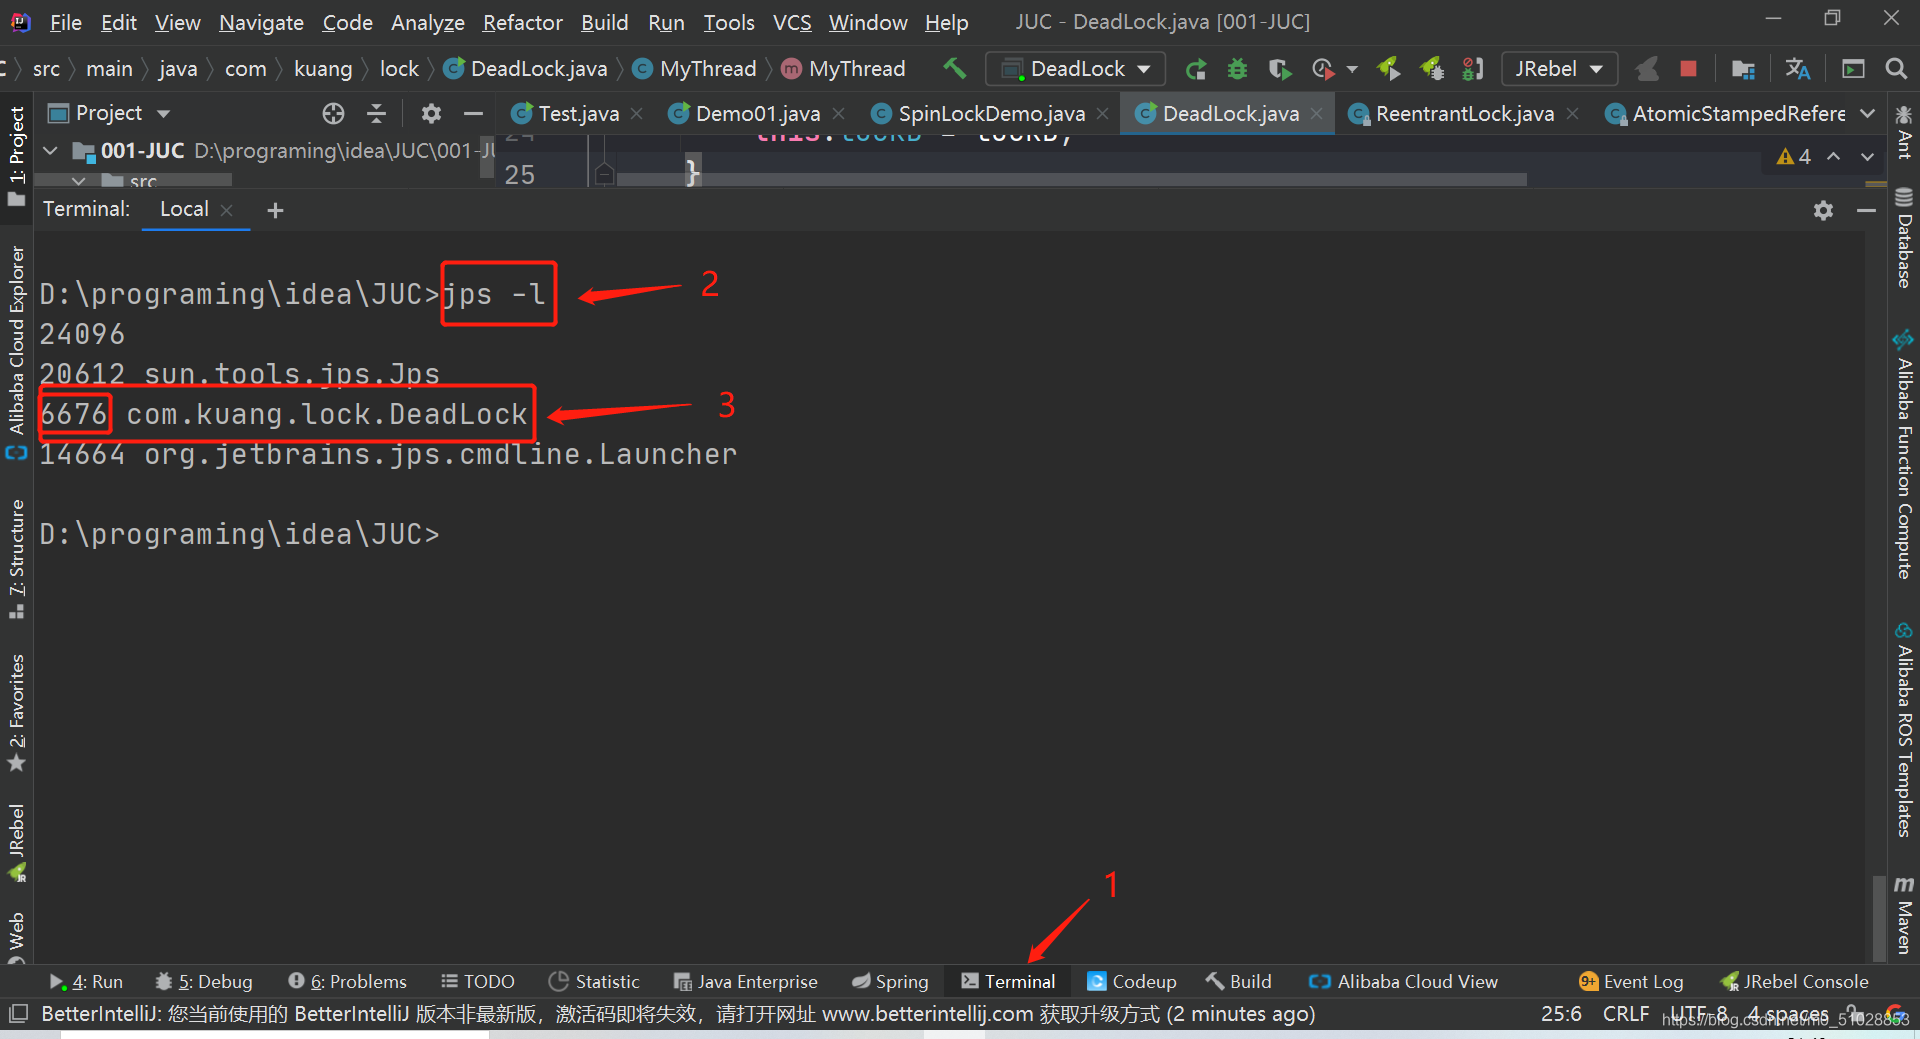Open Project Structure icon in toolbar
The image size is (1920, 1039).
click(1743, 69)
